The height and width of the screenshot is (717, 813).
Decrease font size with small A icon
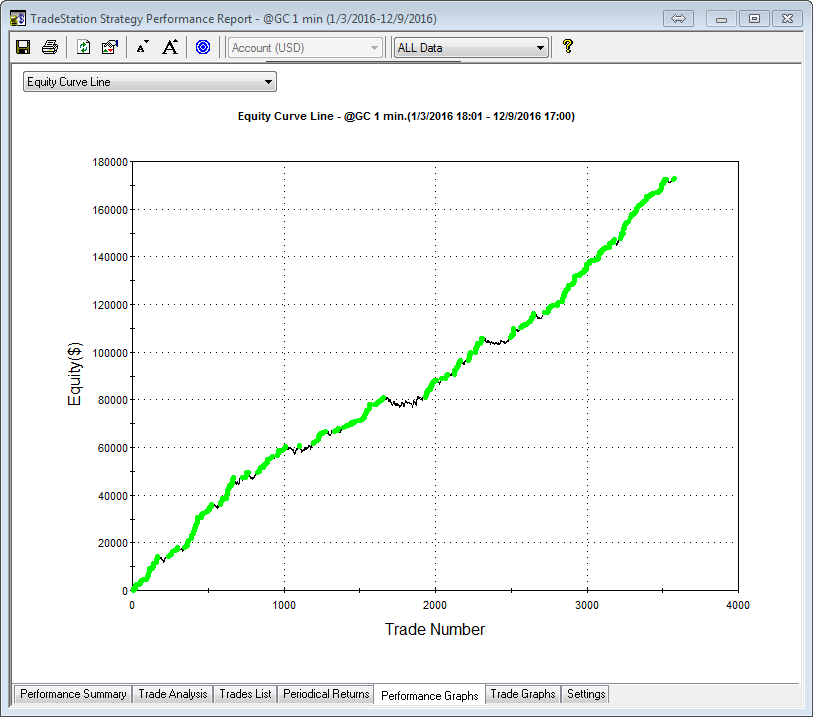[142, 47]
